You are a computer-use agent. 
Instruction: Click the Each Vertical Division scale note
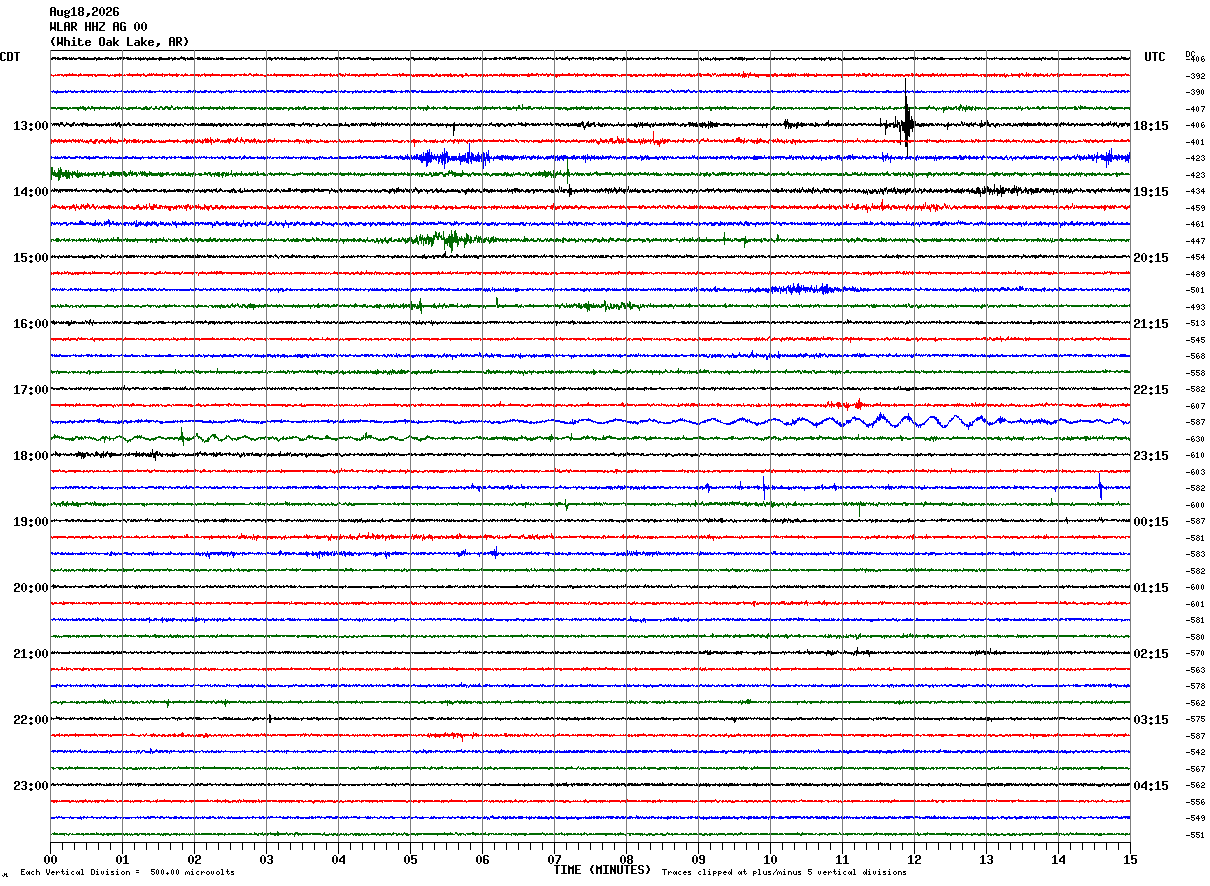coord(127,872)
